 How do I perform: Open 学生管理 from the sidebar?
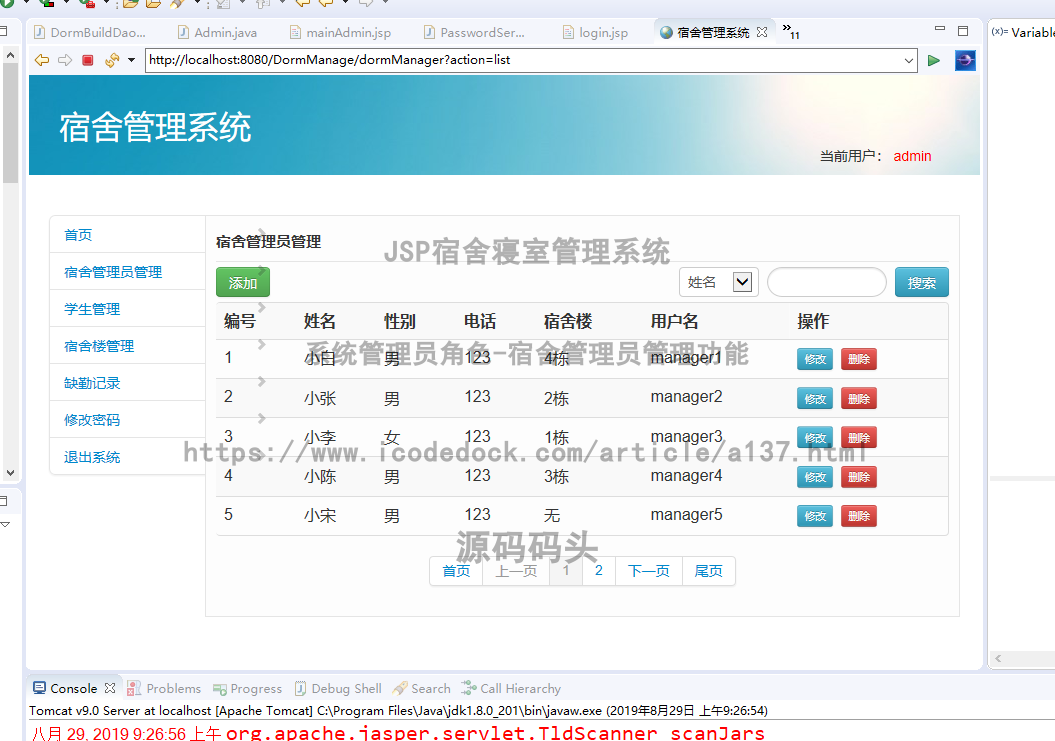[92, 308]
